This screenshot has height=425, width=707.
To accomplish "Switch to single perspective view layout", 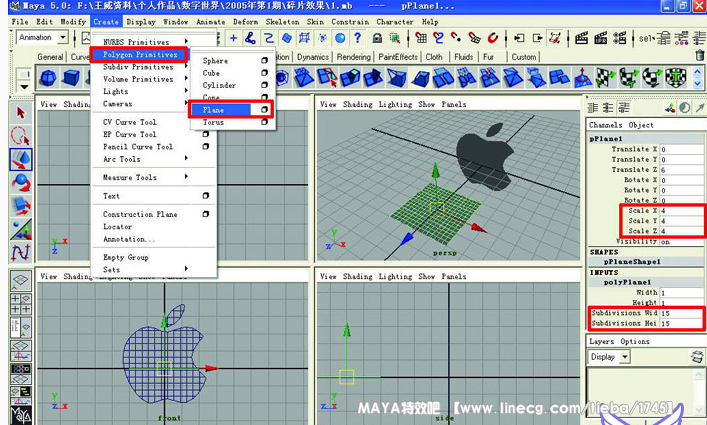I will (x=21, y=281).
